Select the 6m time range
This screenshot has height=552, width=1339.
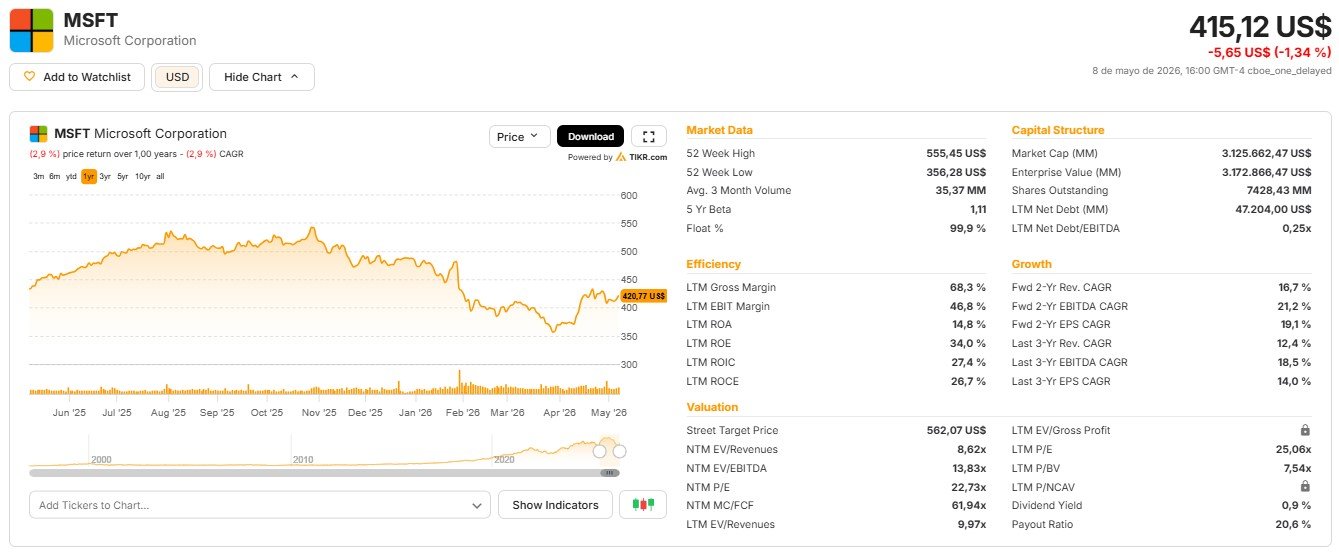[55, 176]
